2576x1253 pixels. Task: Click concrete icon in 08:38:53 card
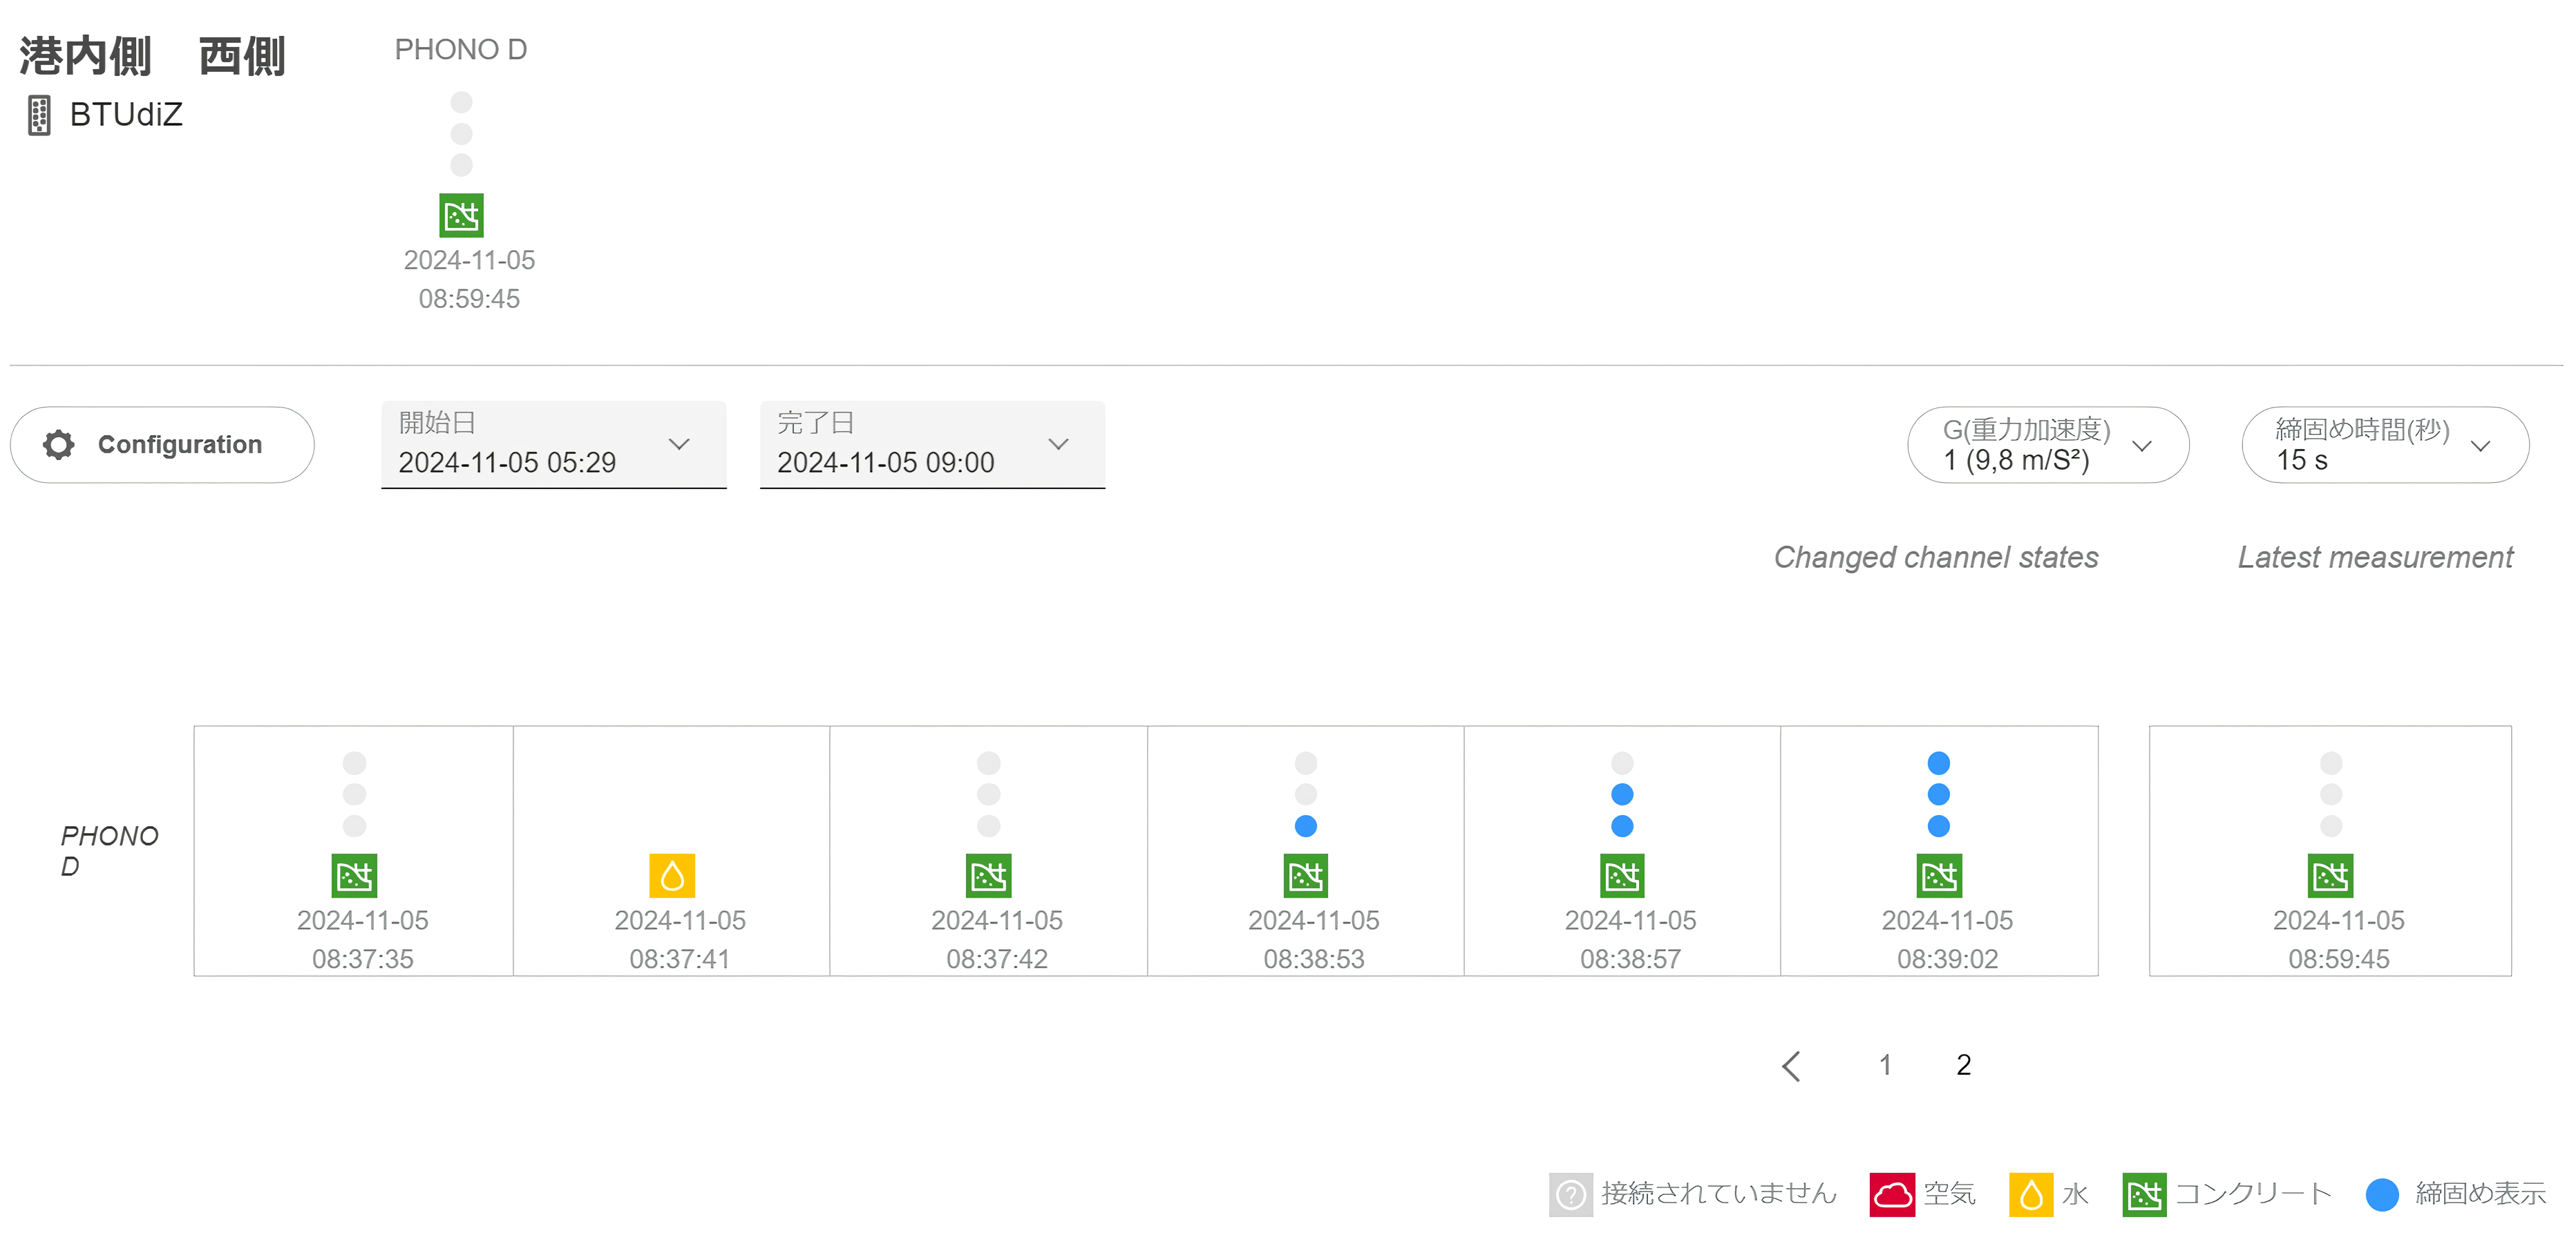click(x=1305, y=876)
